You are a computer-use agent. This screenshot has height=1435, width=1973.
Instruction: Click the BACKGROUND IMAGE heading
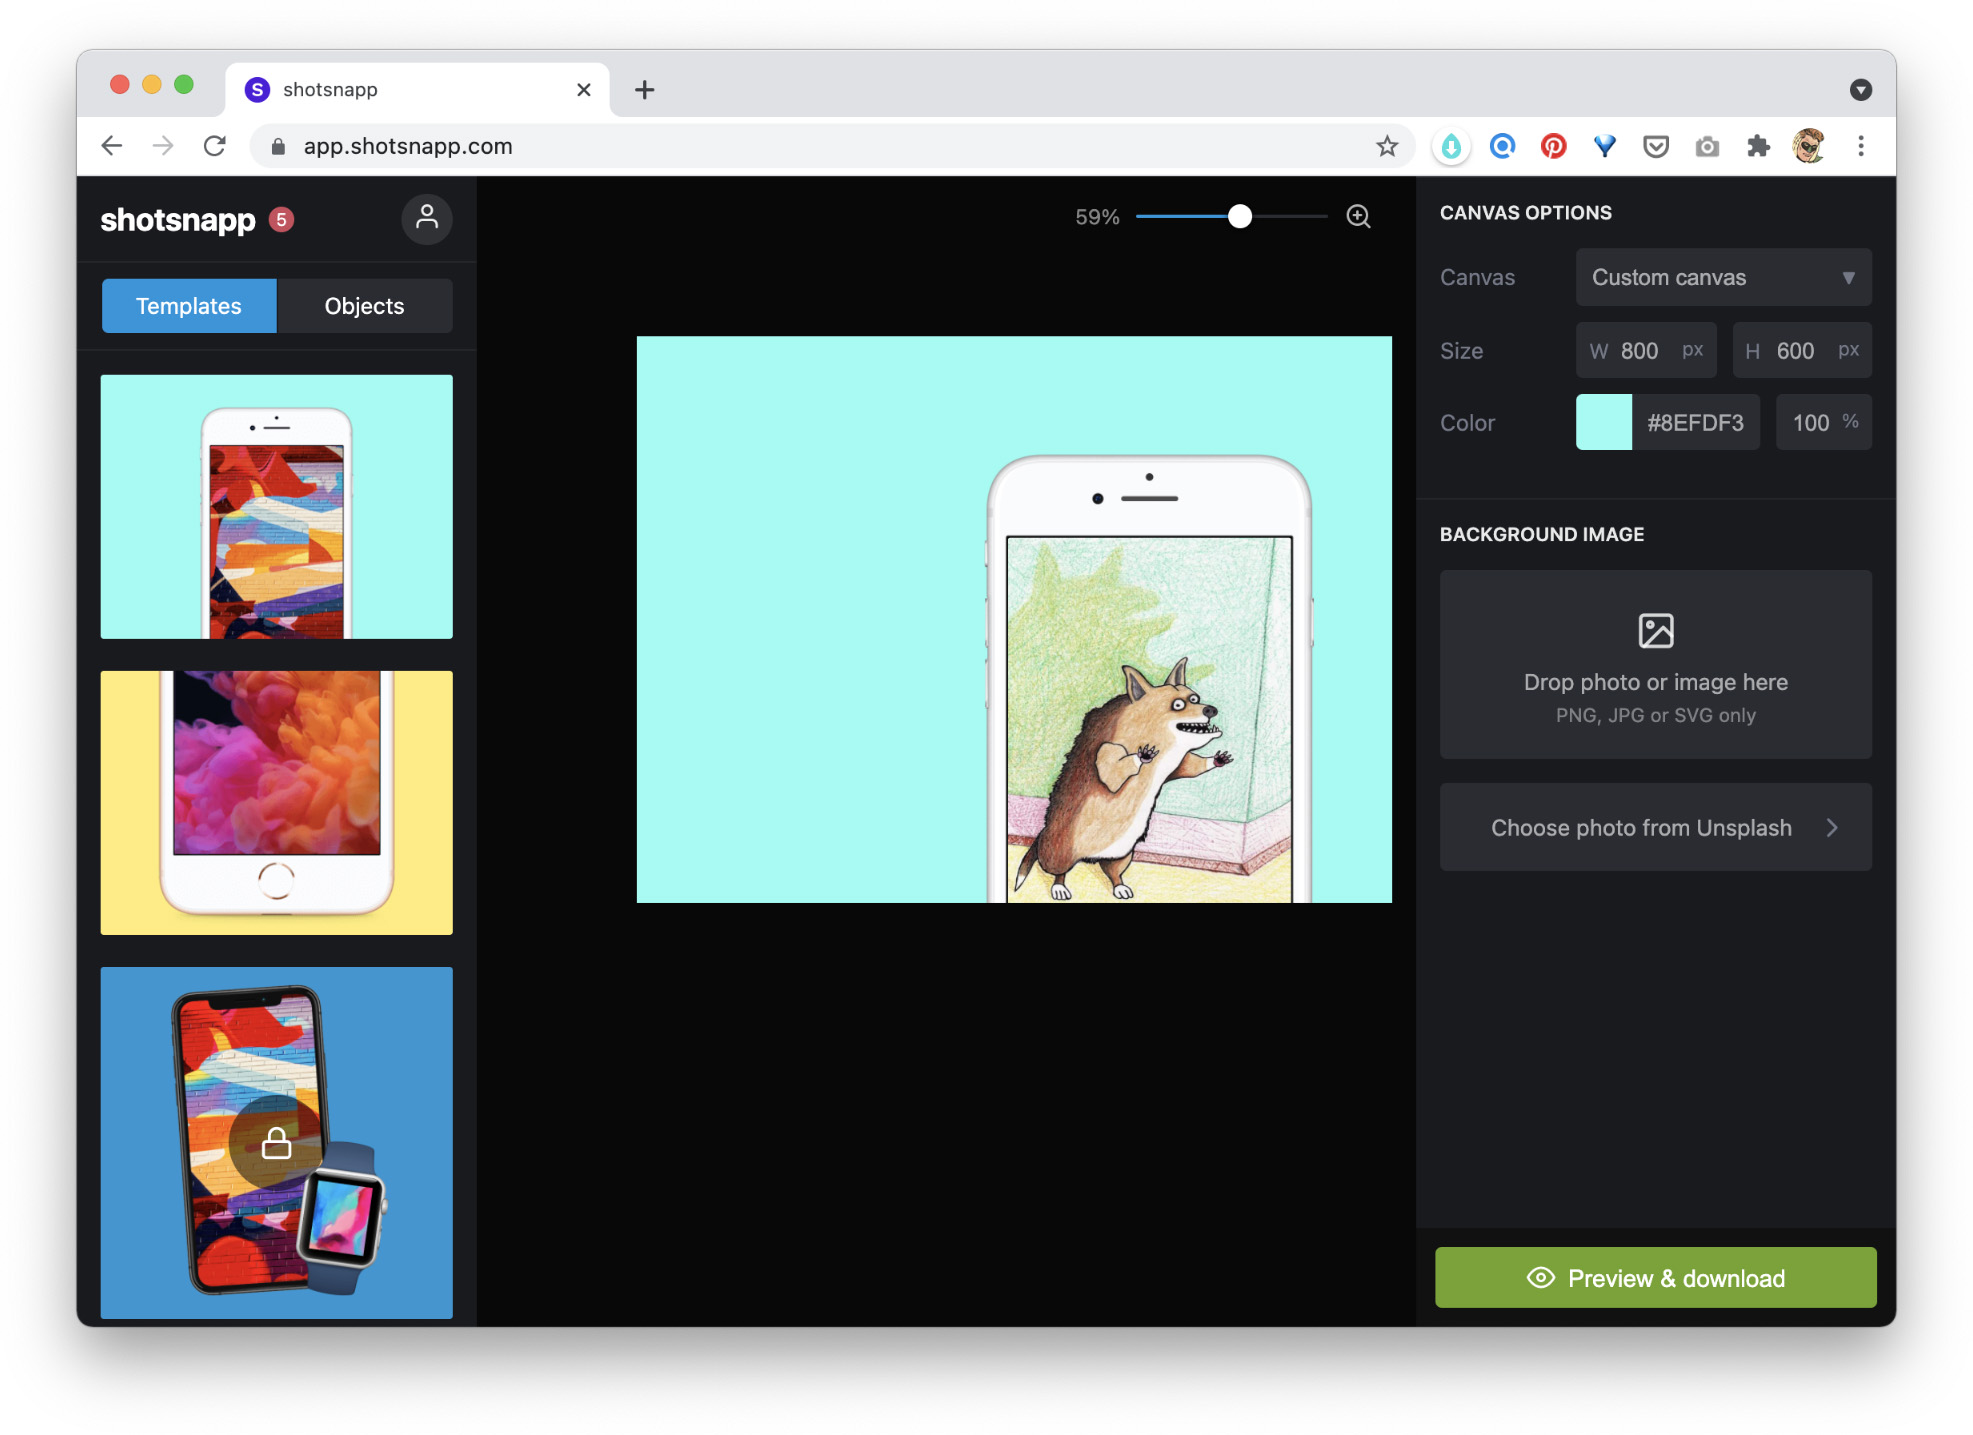coord(1542,534)
